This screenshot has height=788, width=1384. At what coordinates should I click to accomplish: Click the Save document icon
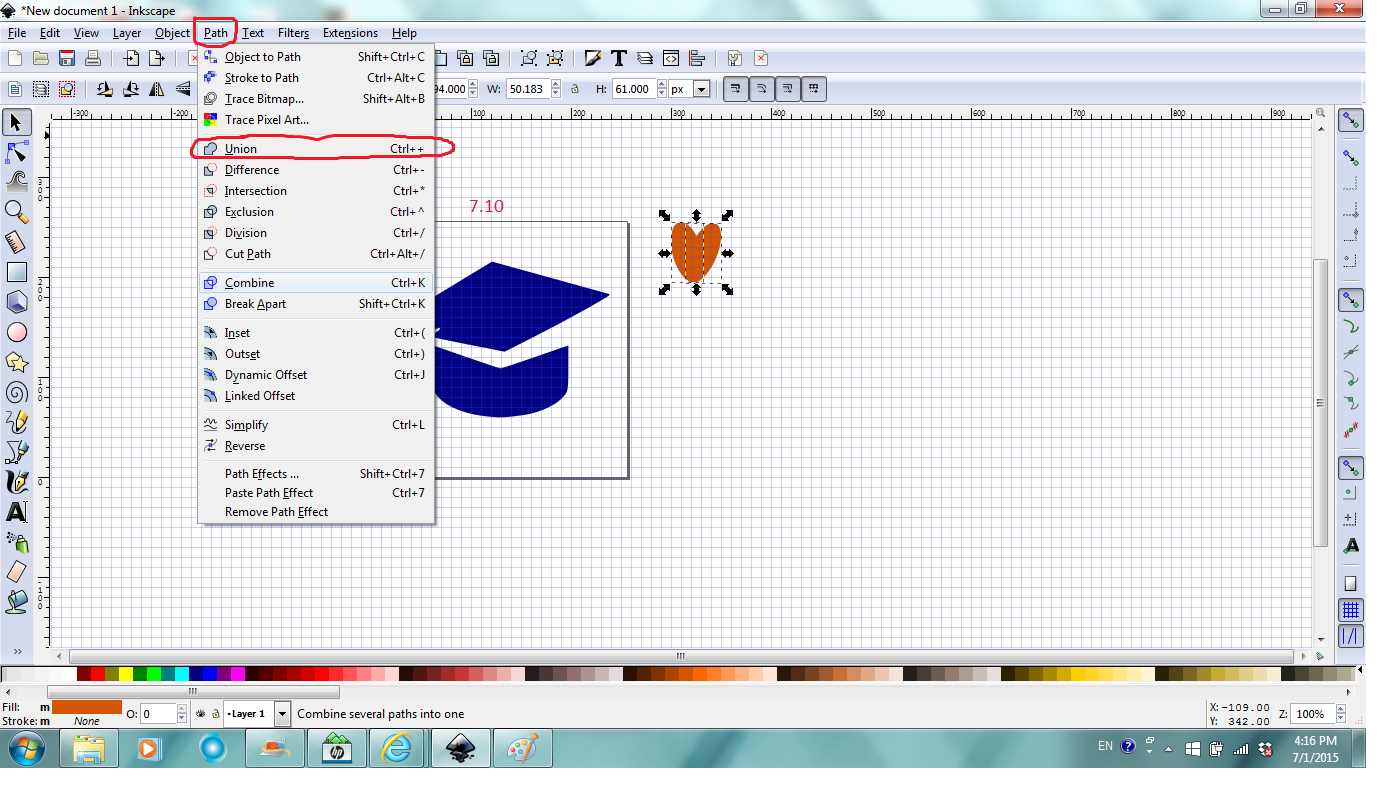(67, 58)
